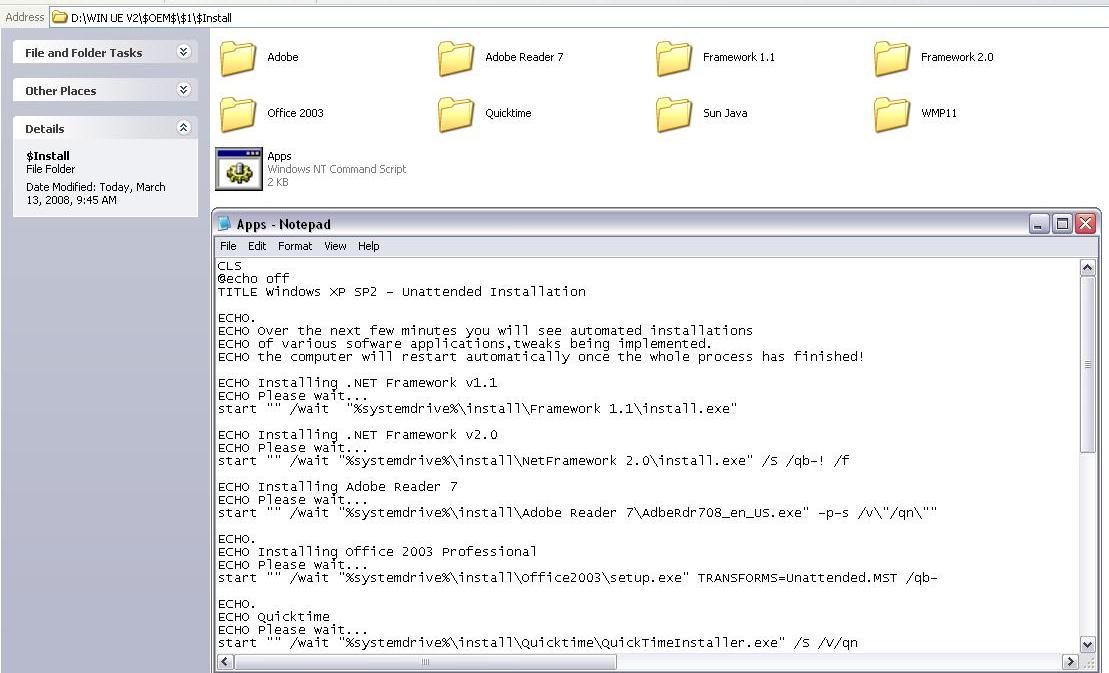Open the View menu in Notepad
Image resolution: width=1109 pixels, height=673 pixels.
click(x=335, y=246)
